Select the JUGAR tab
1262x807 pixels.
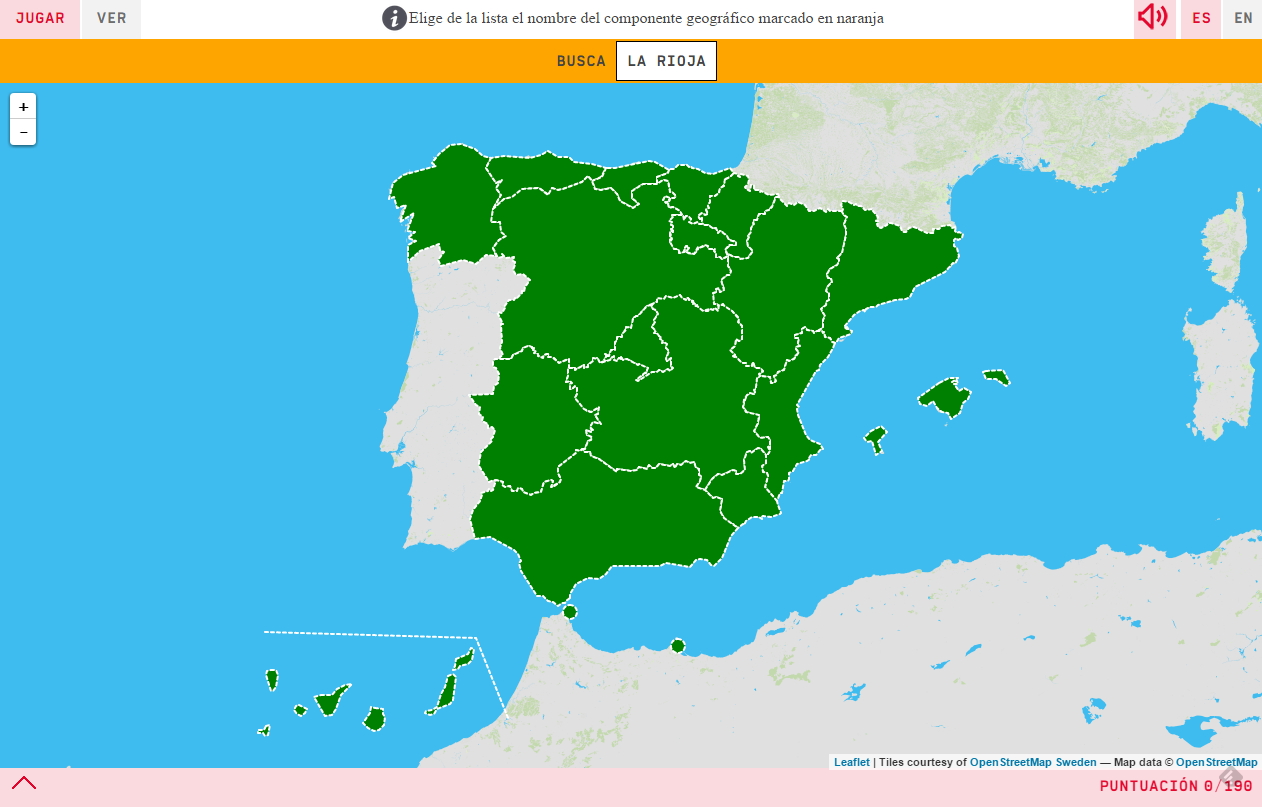[40, 18]
